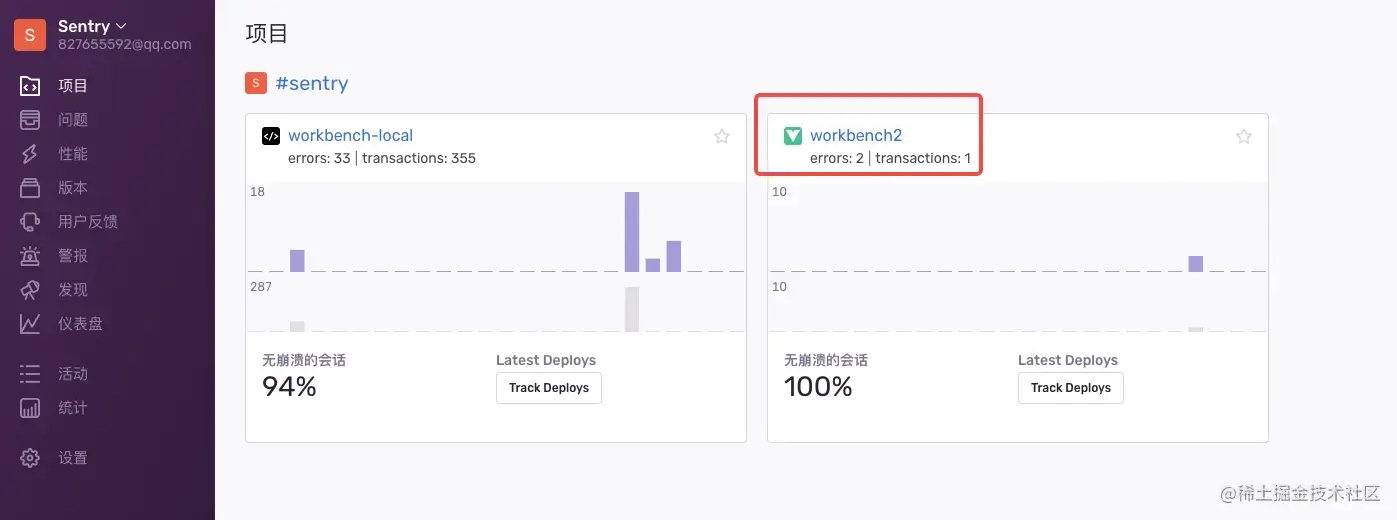1397x520 pixels.
Task: Click the workbench2 errors and transactions text
Action: click(x=890, y=158)
